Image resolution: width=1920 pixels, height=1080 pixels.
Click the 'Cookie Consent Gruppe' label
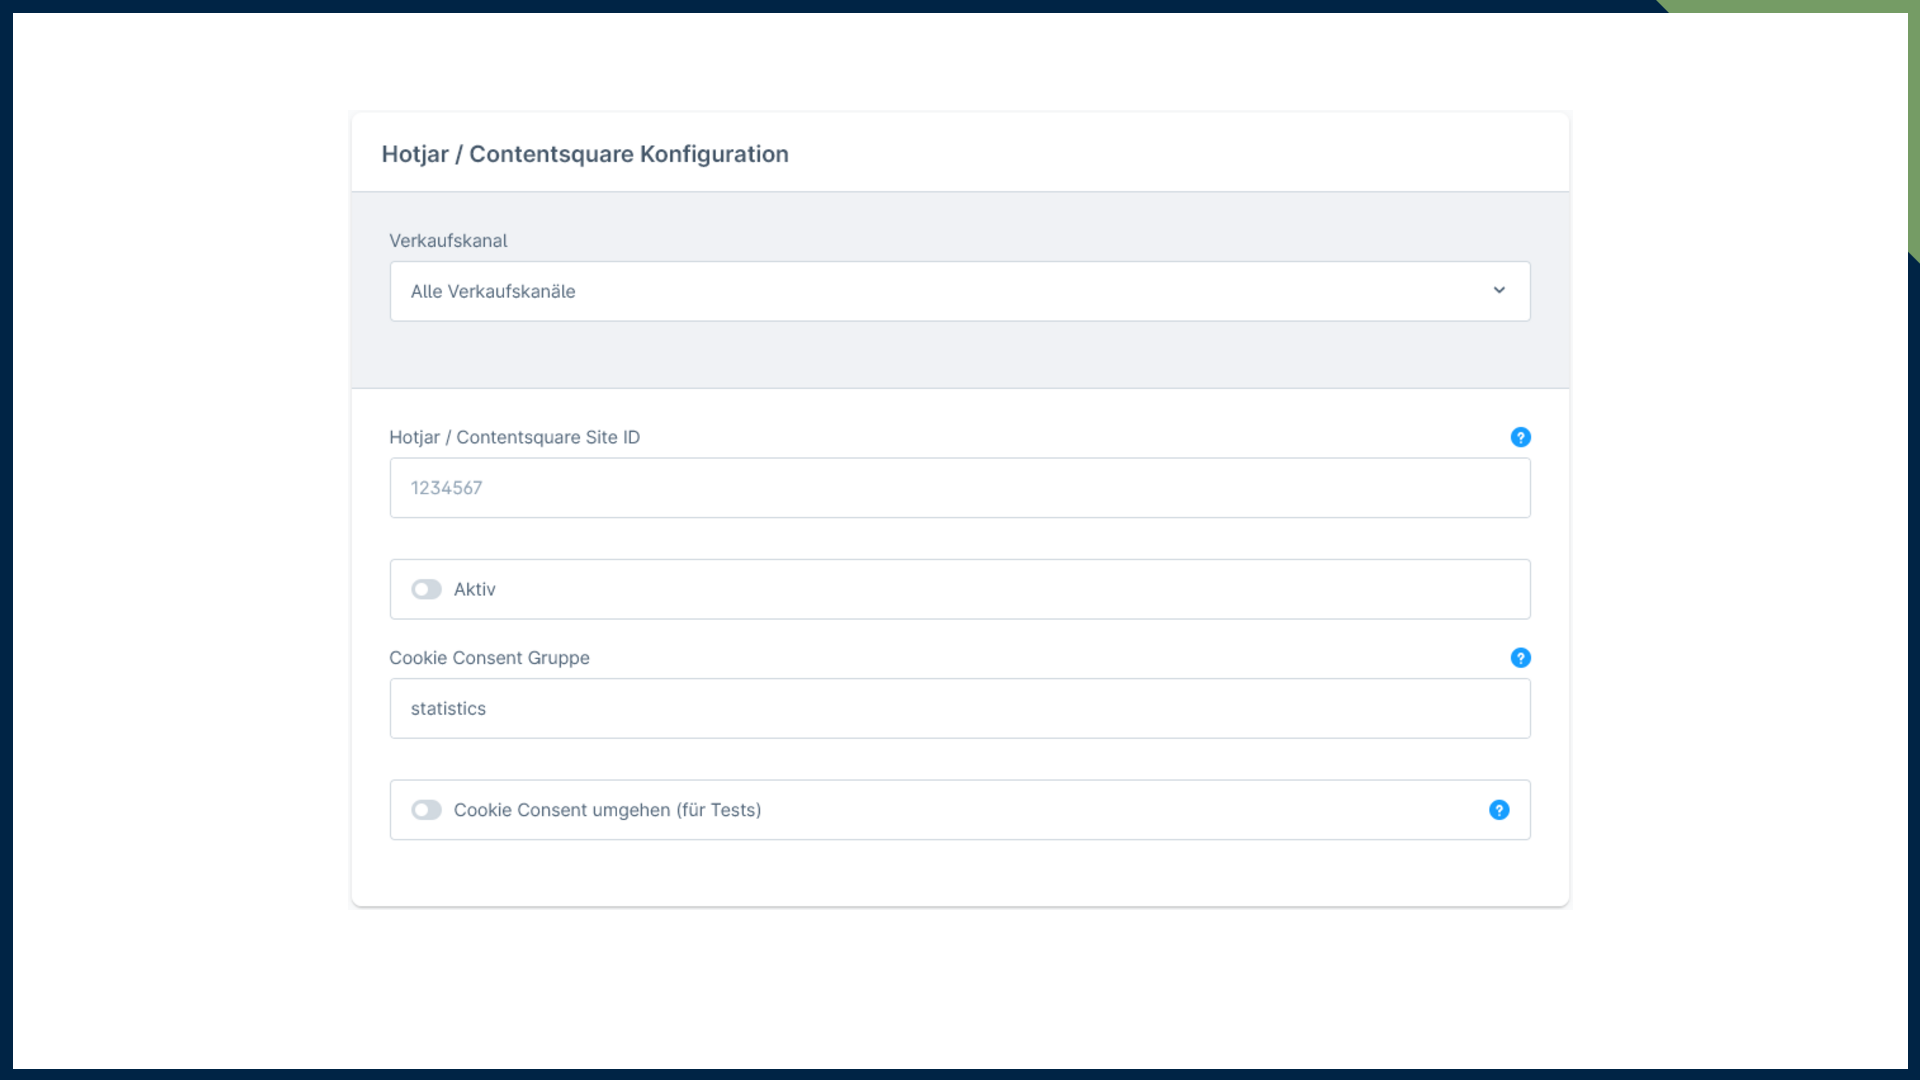tap(489, 658)
